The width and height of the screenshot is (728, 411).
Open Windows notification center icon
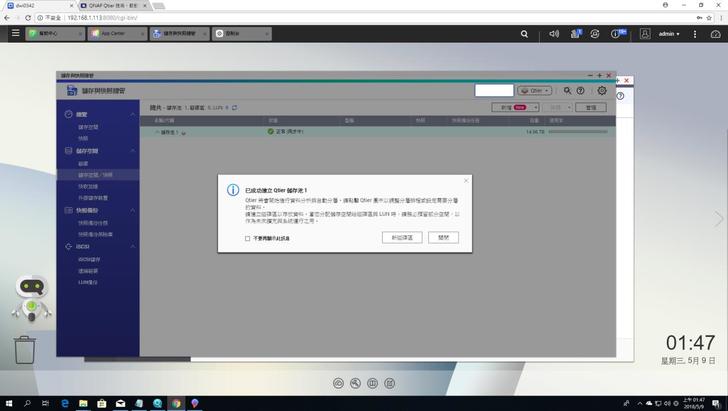[716, 403]
